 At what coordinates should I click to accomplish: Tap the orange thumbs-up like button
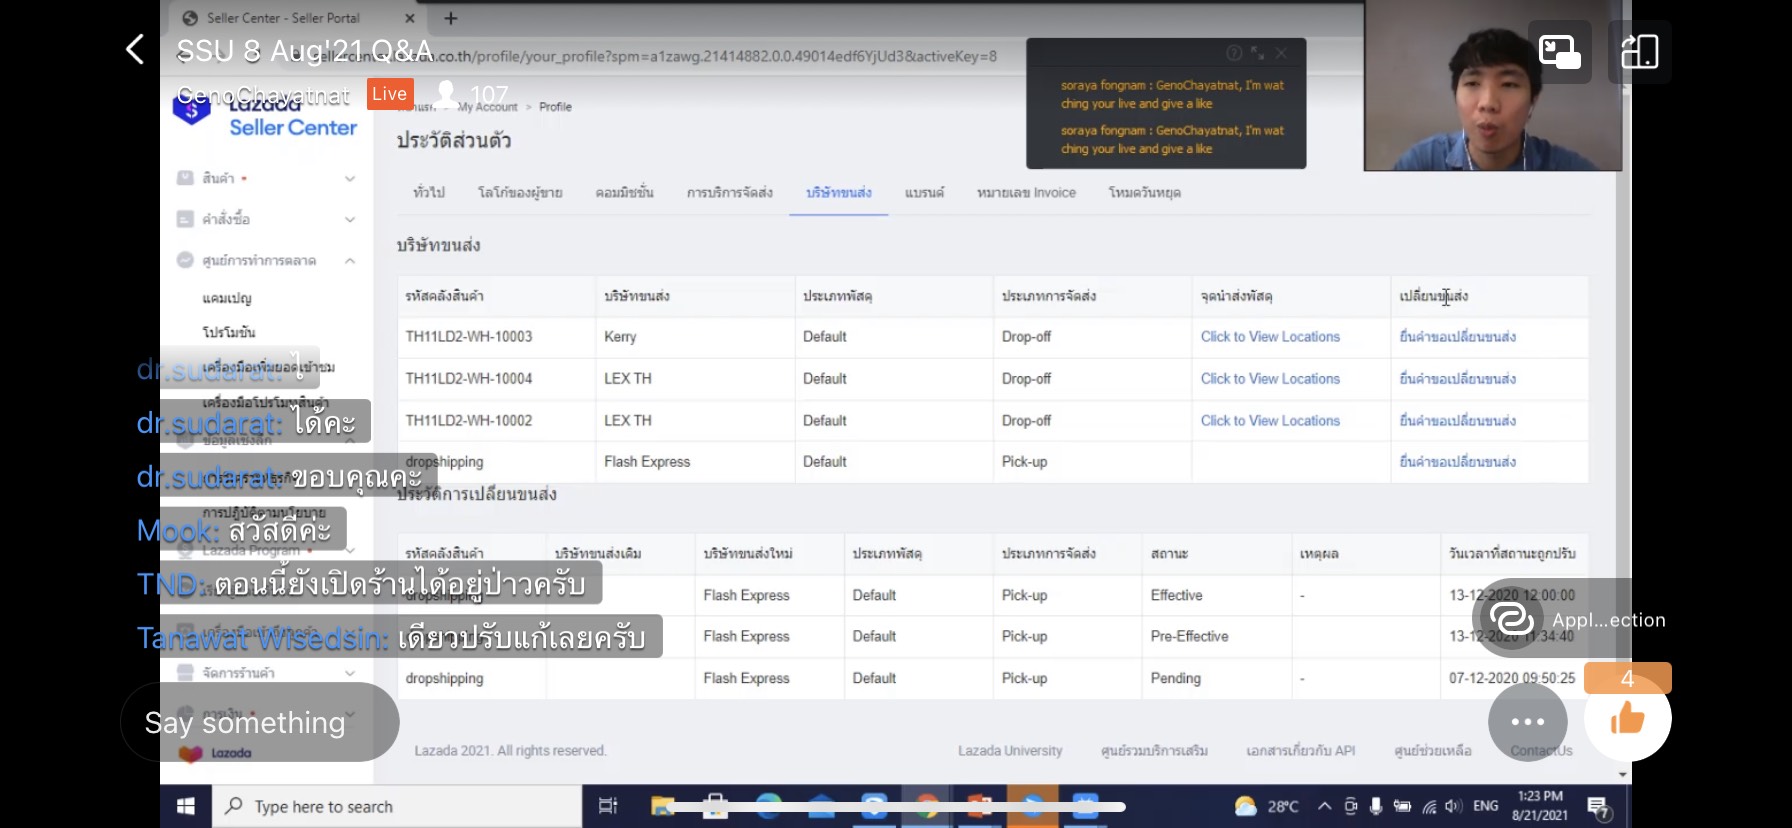(1627, 718)
